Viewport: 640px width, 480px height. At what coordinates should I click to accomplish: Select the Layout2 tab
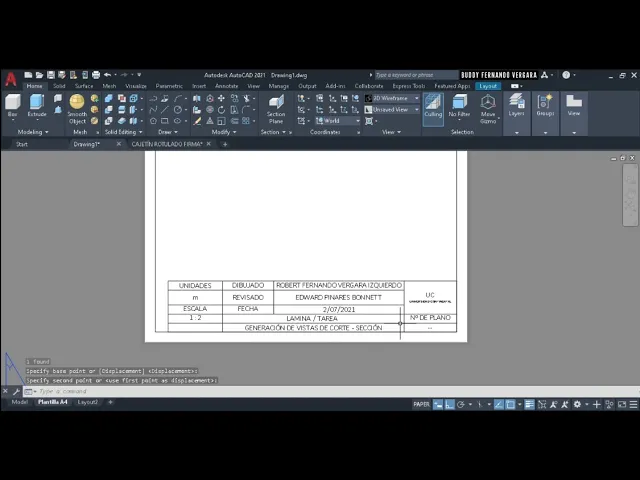tap(88, 402)
